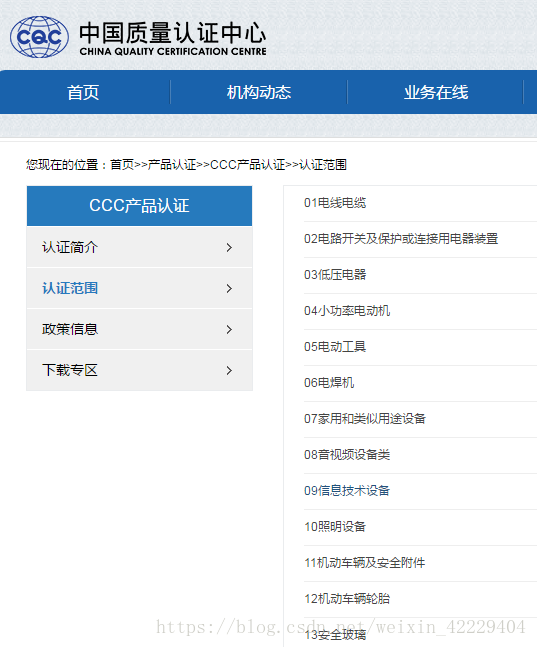Go to 首页 in the breadcrumb
The width and height of the screenshot is (537, 647).
122,165
